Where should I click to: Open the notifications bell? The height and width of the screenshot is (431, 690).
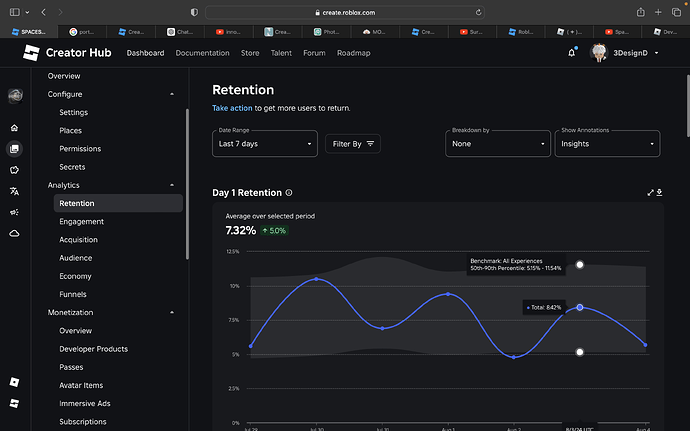571,53
